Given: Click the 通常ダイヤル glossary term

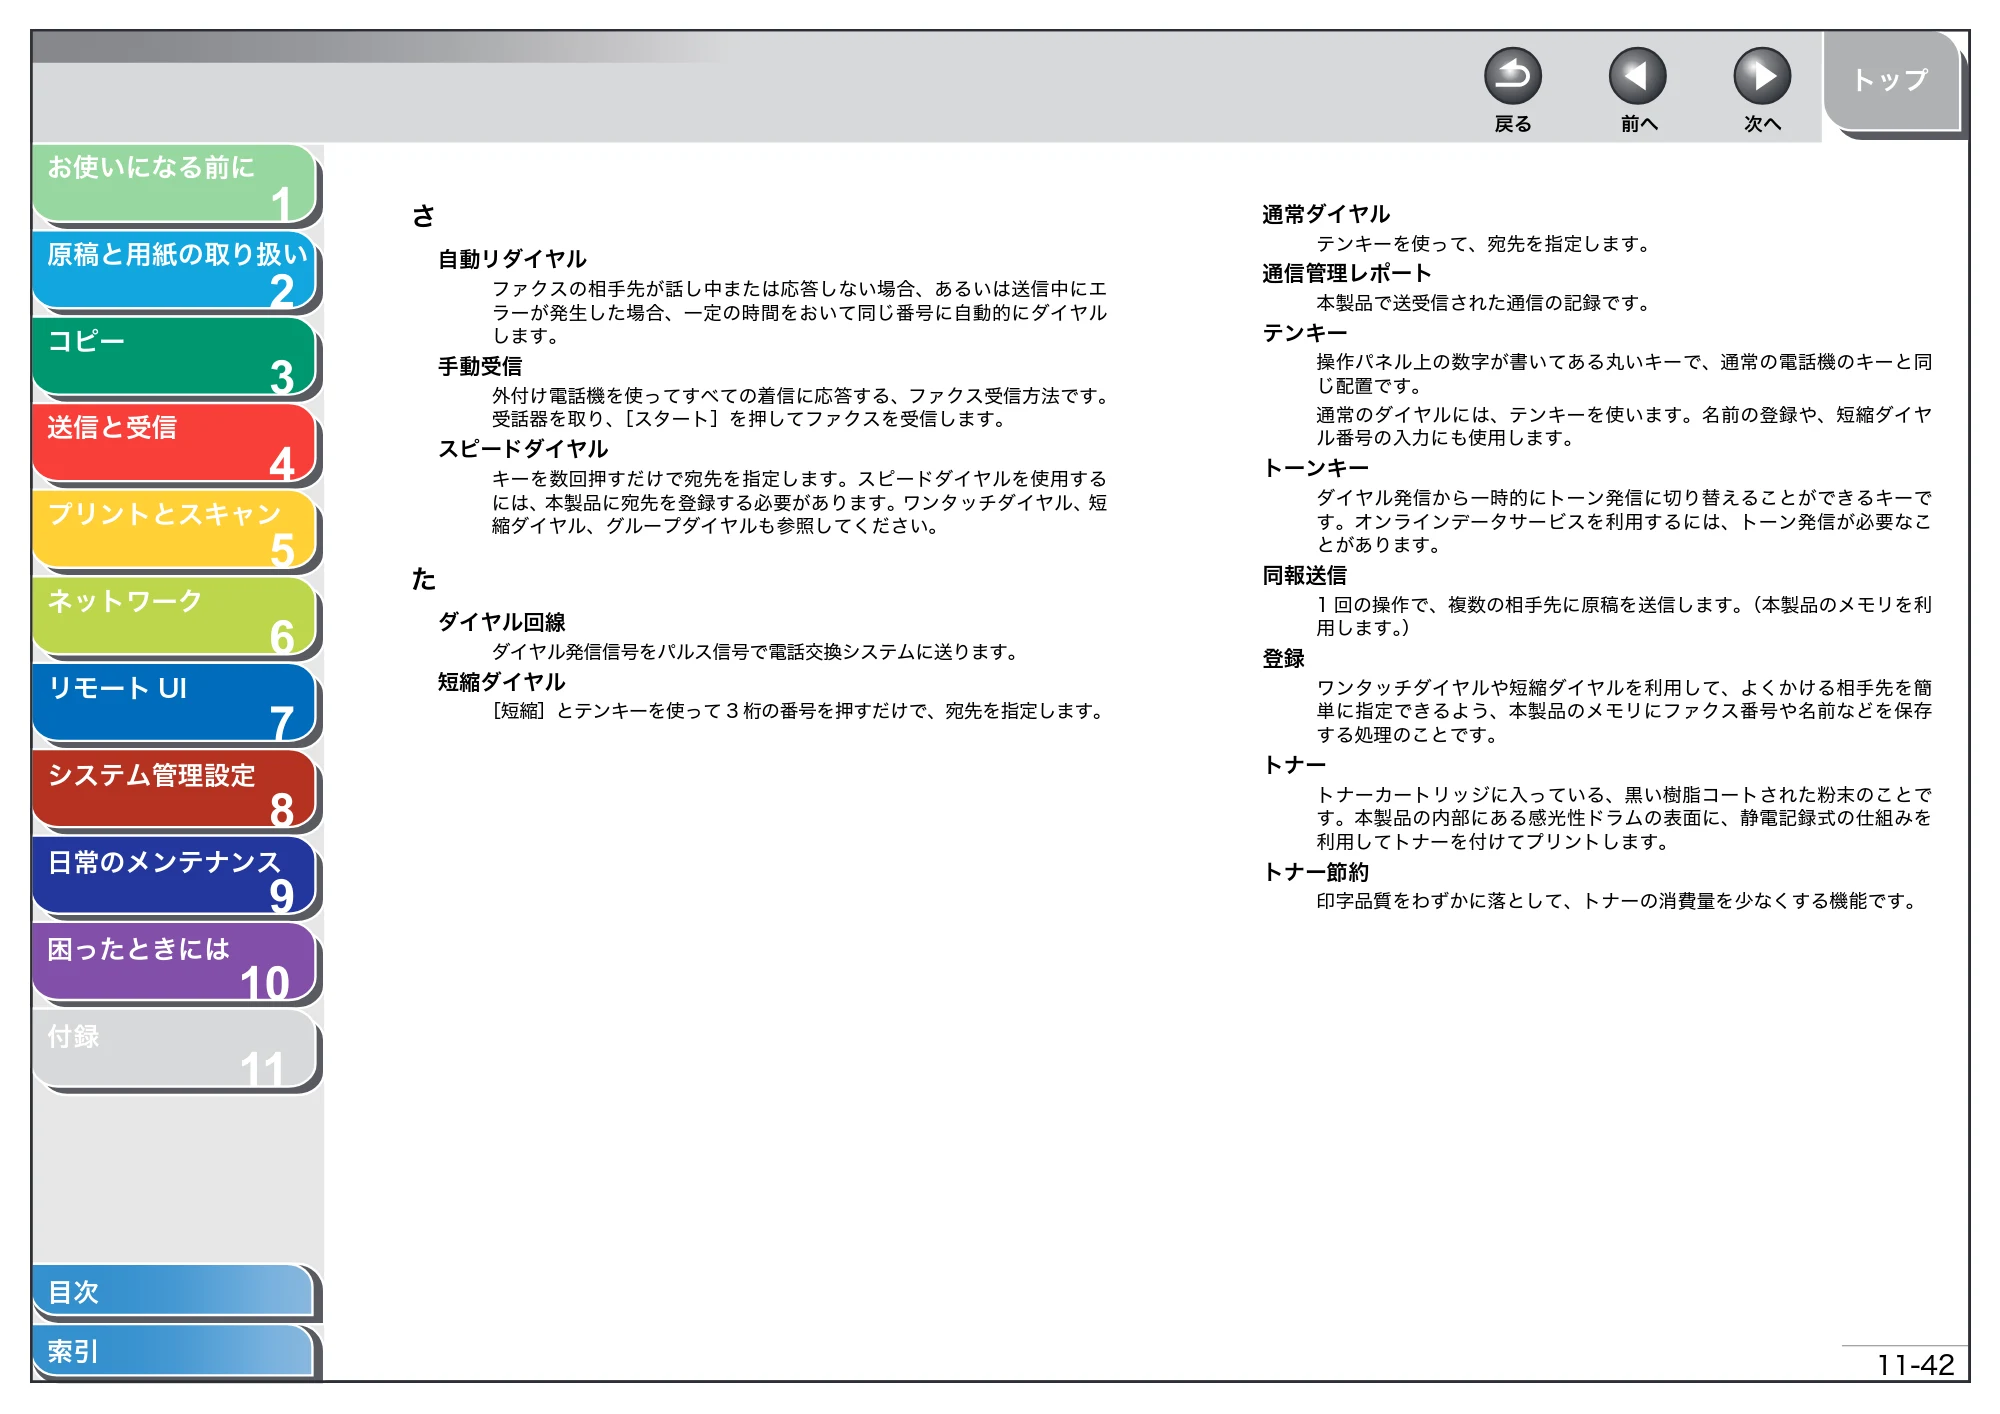Looking at the screenshot, I should pyautogui.click(x=1326, y=214).
